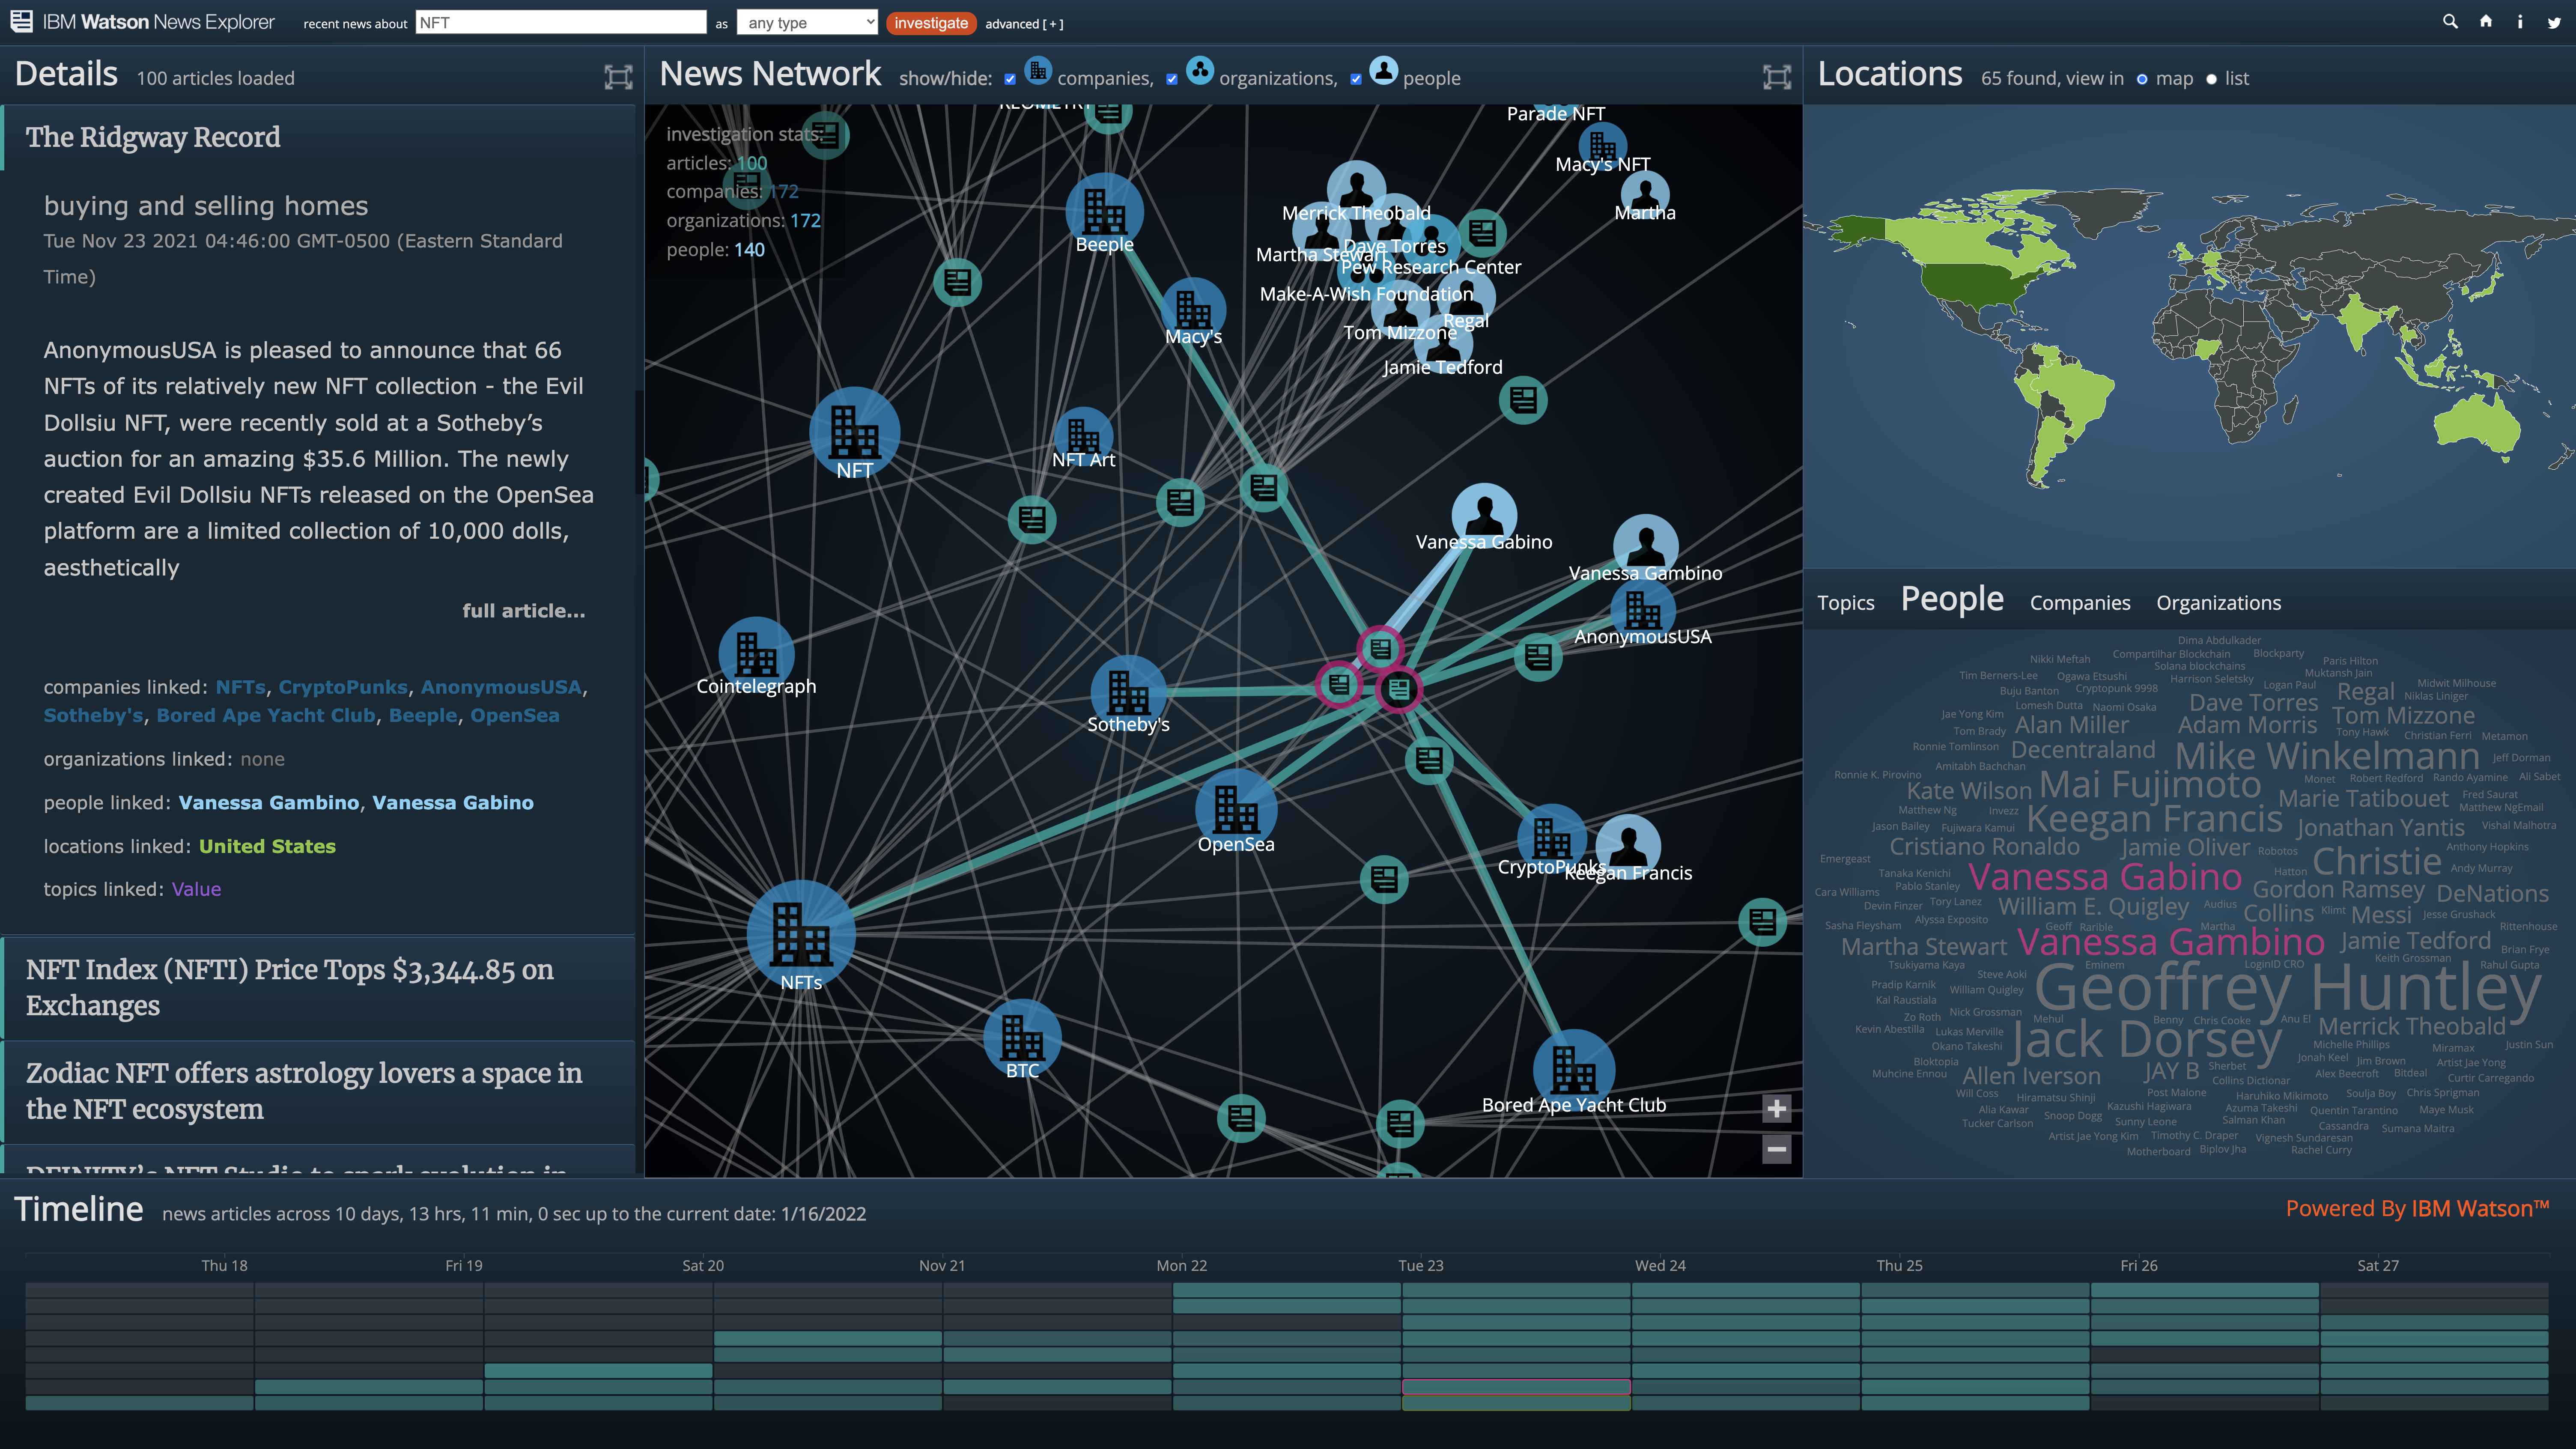Viewport: 2576px width, 1449px height.
Task: Open the Topics tab
Action: click(x=1845, y=602)
